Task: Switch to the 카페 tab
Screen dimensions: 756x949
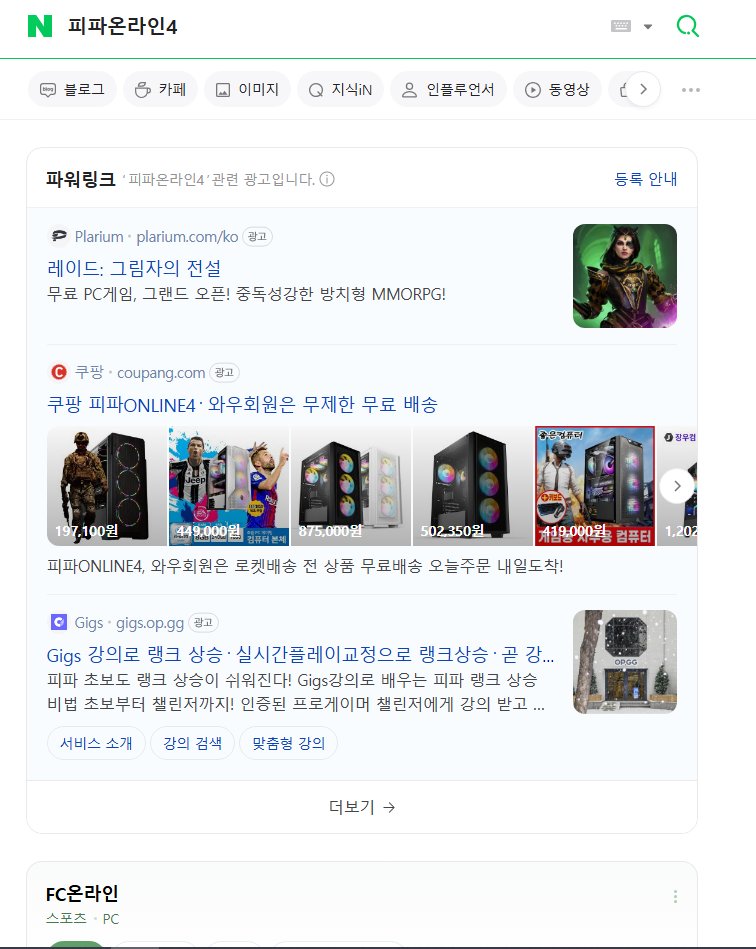Action: (160, 90)
